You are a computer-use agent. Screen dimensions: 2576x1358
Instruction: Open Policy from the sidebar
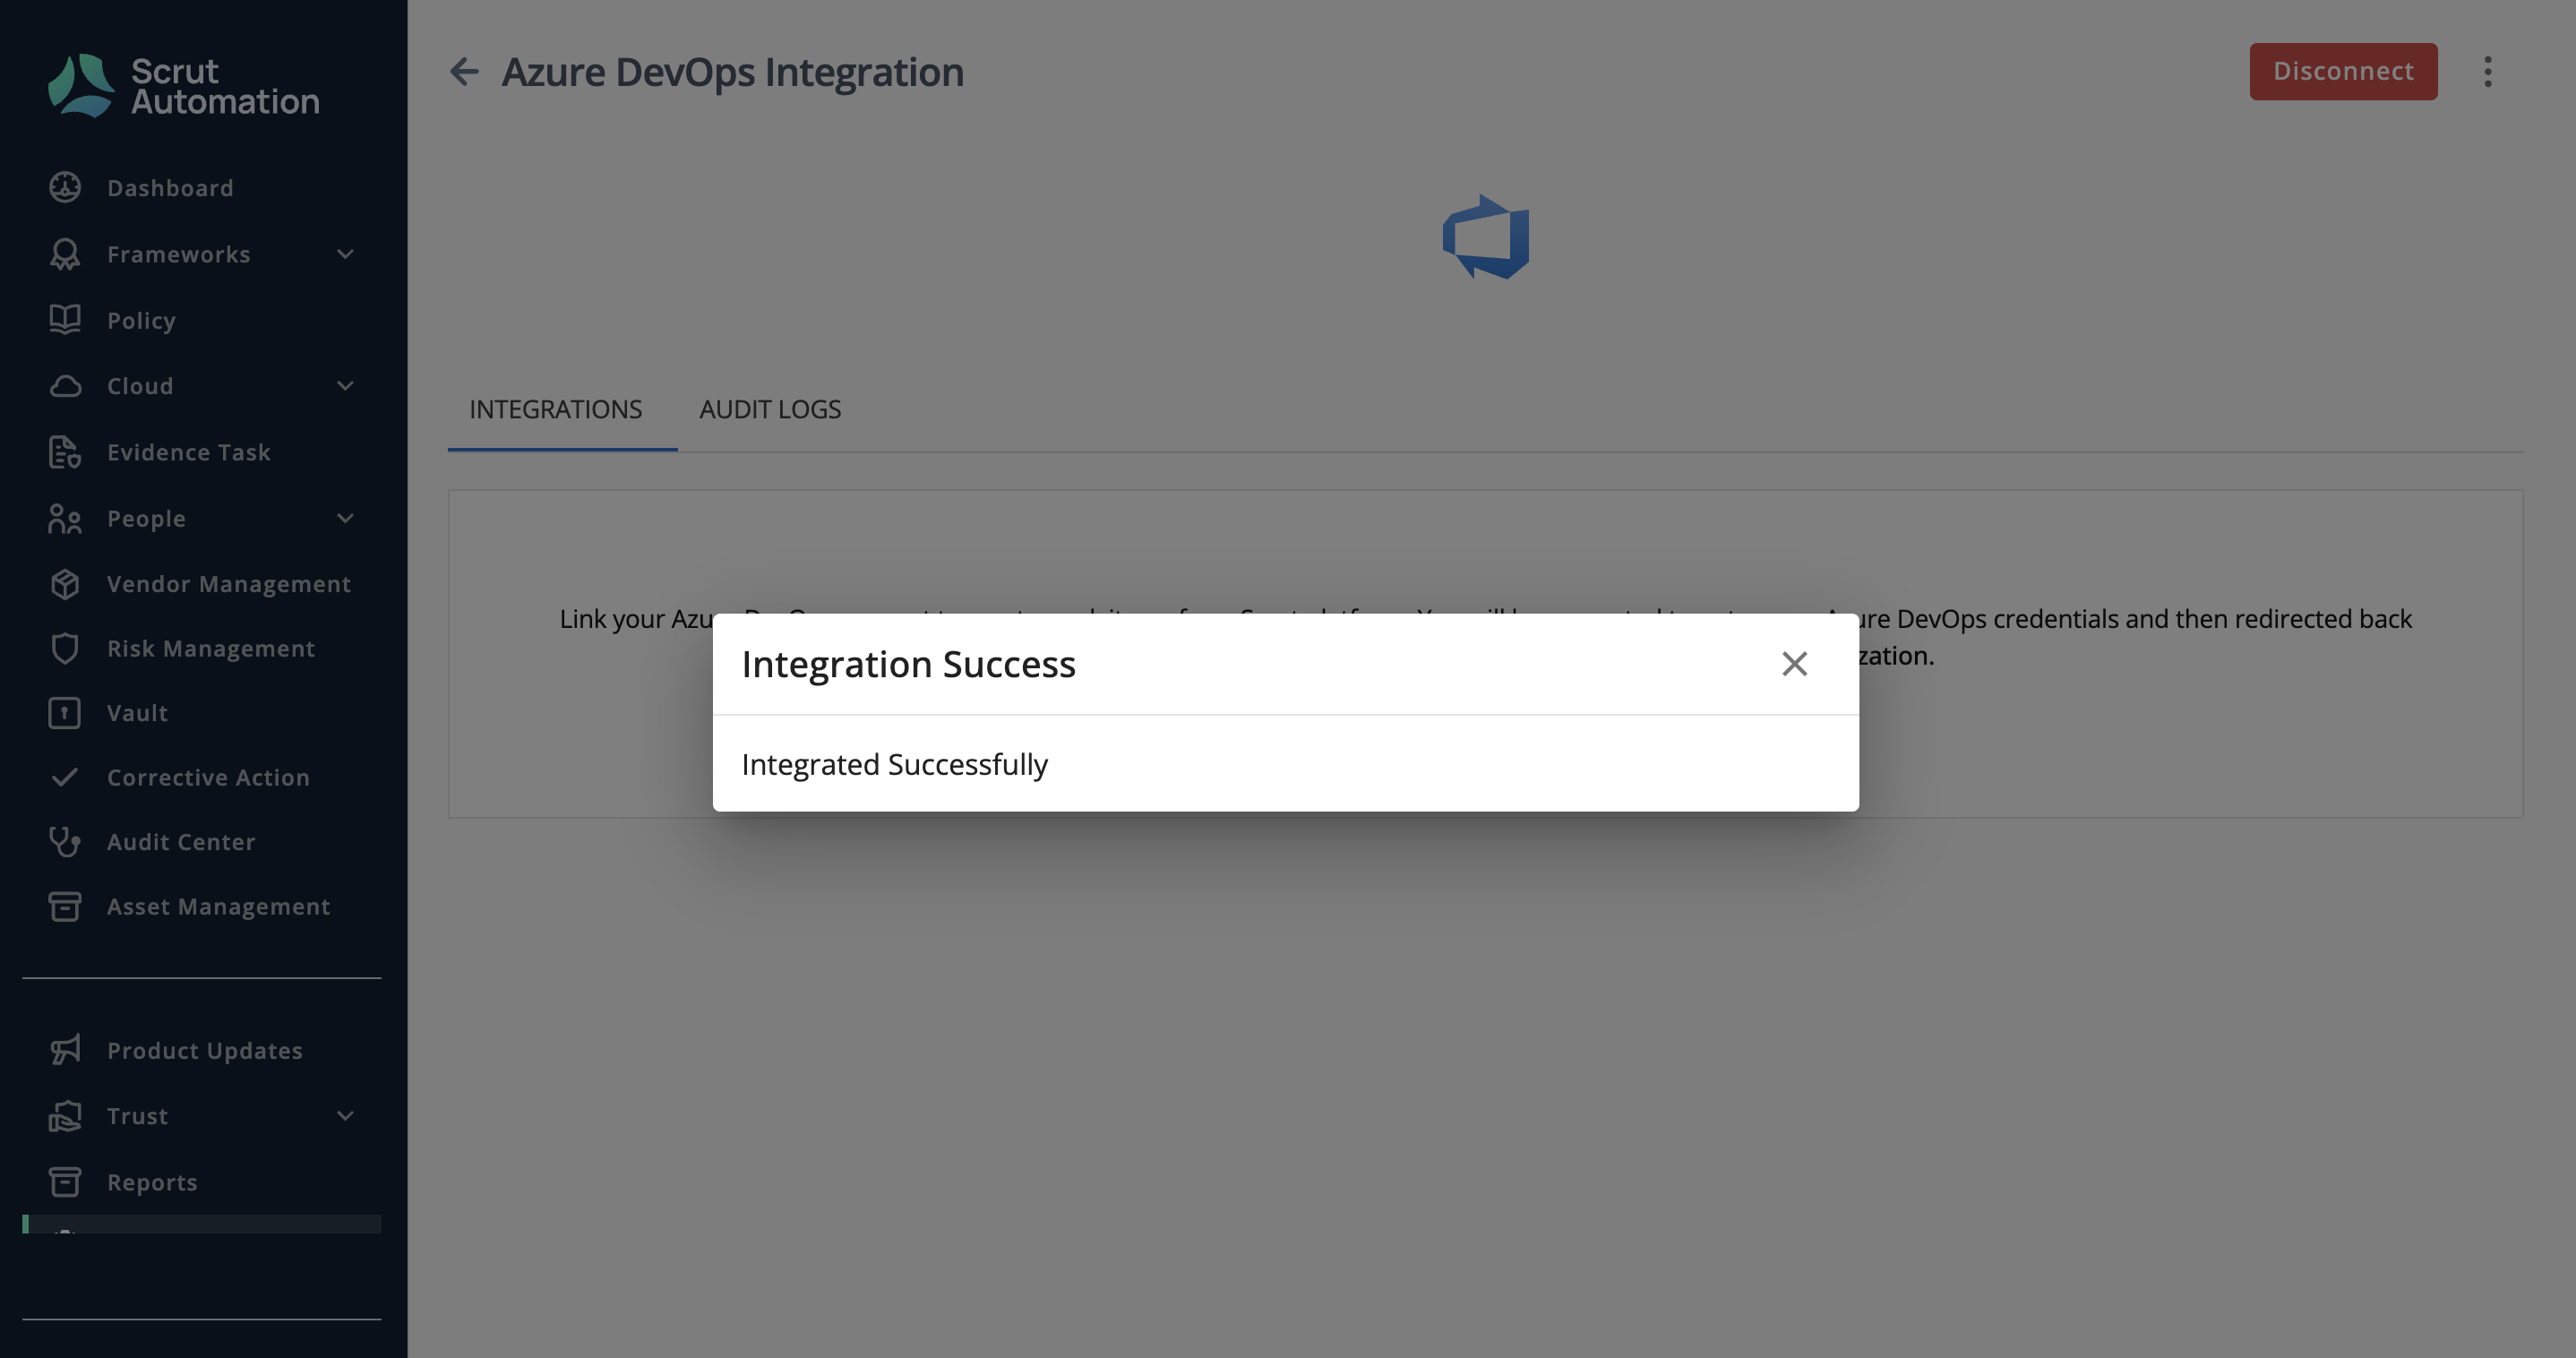(141, 320)
